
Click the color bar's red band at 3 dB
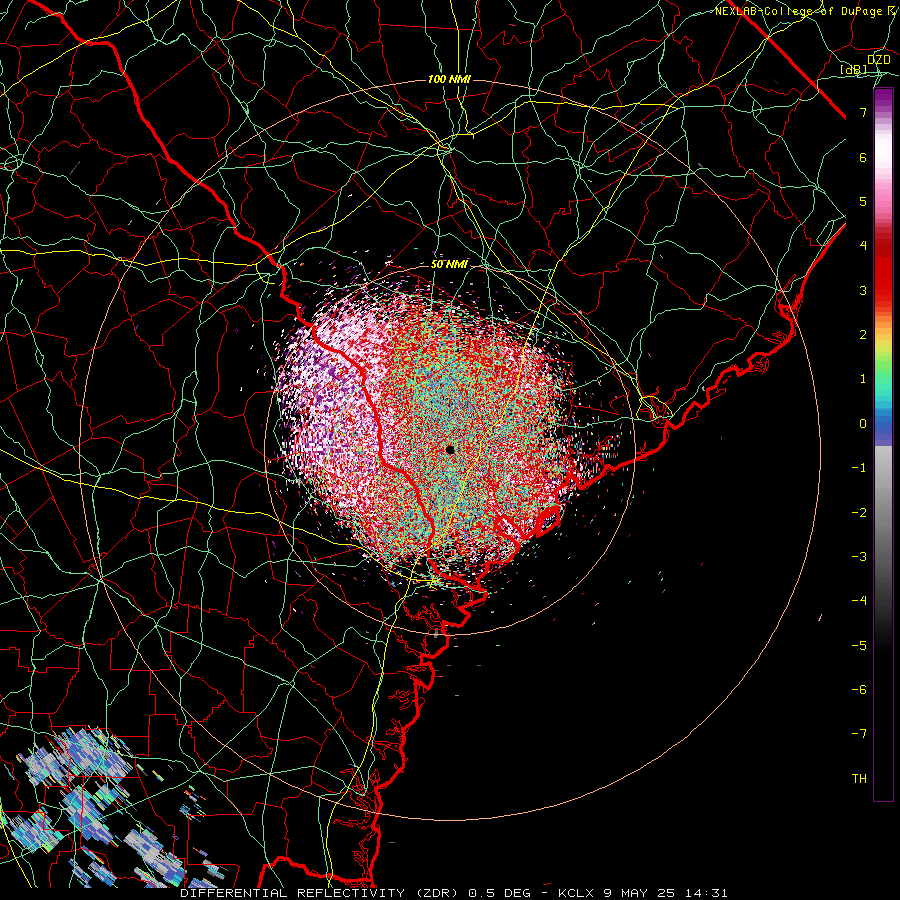(x=883, y=290)
